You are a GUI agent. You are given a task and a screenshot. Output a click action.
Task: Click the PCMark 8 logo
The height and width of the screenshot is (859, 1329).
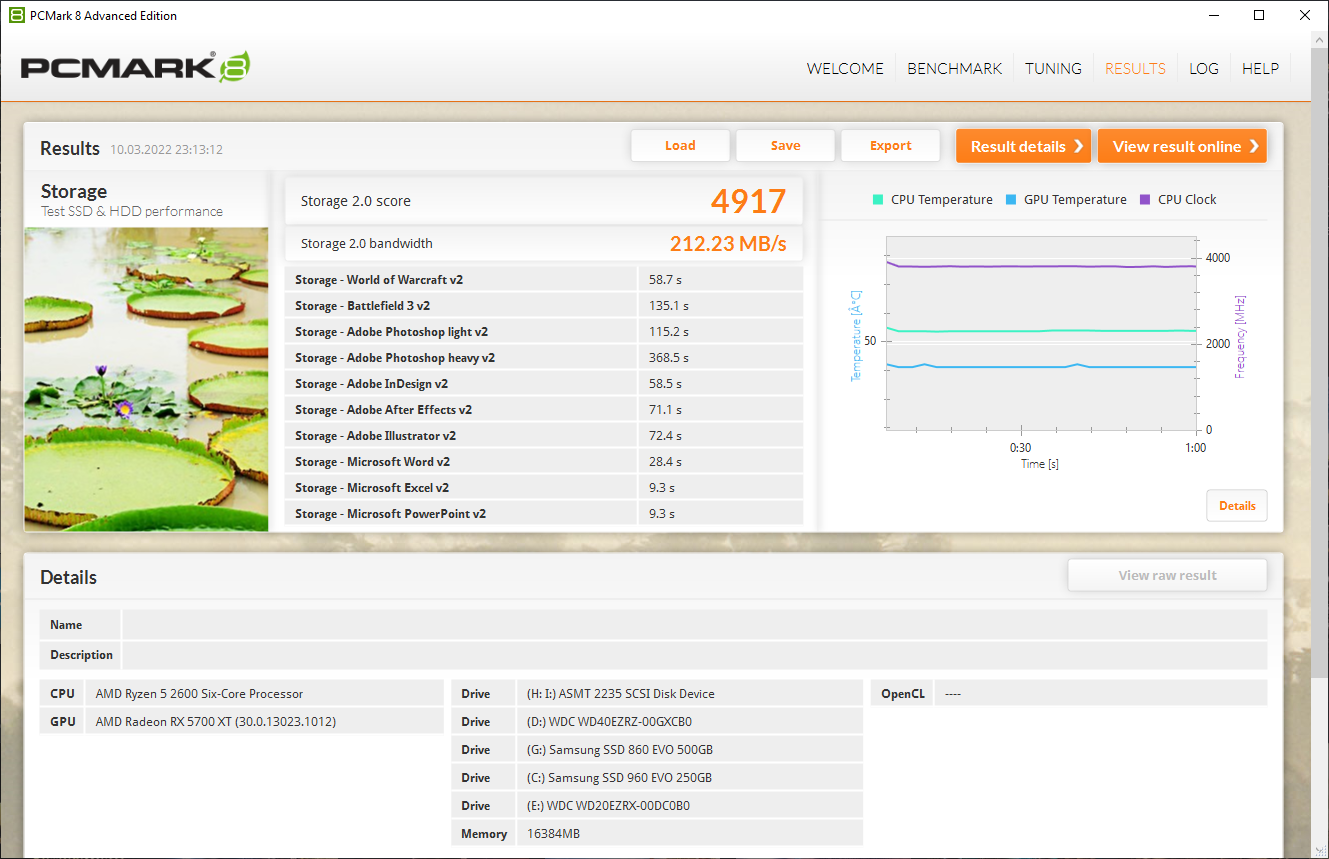tap(135, 67)
